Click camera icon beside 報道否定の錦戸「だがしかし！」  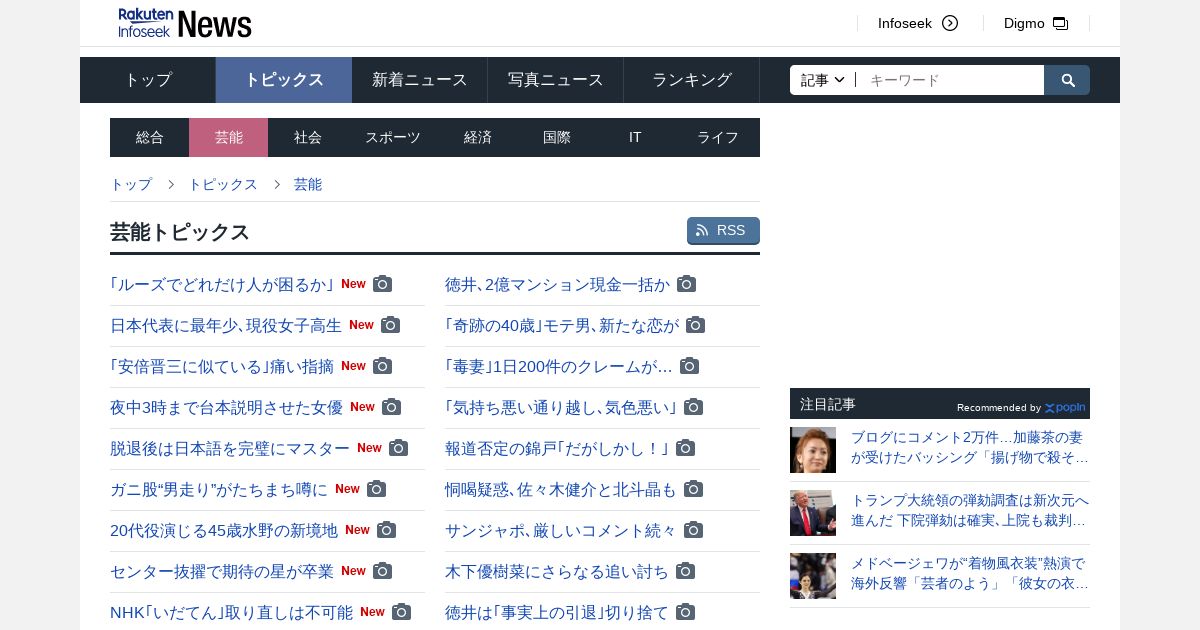tap(686, 448)
